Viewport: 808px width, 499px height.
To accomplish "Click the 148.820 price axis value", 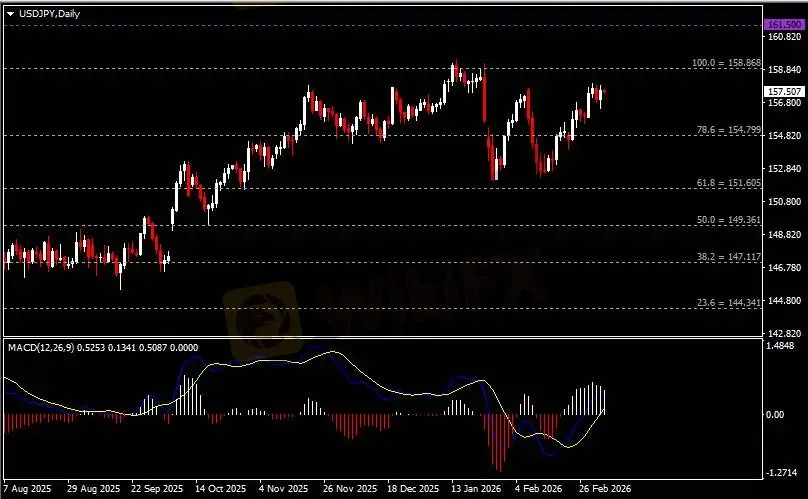I will coord(784,235).
